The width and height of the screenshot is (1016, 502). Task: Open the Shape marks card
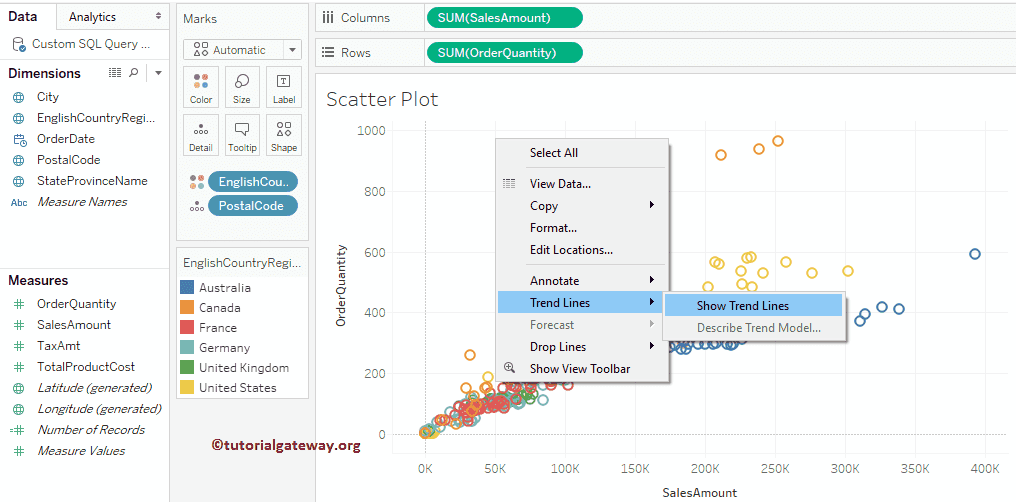point(284,135)
